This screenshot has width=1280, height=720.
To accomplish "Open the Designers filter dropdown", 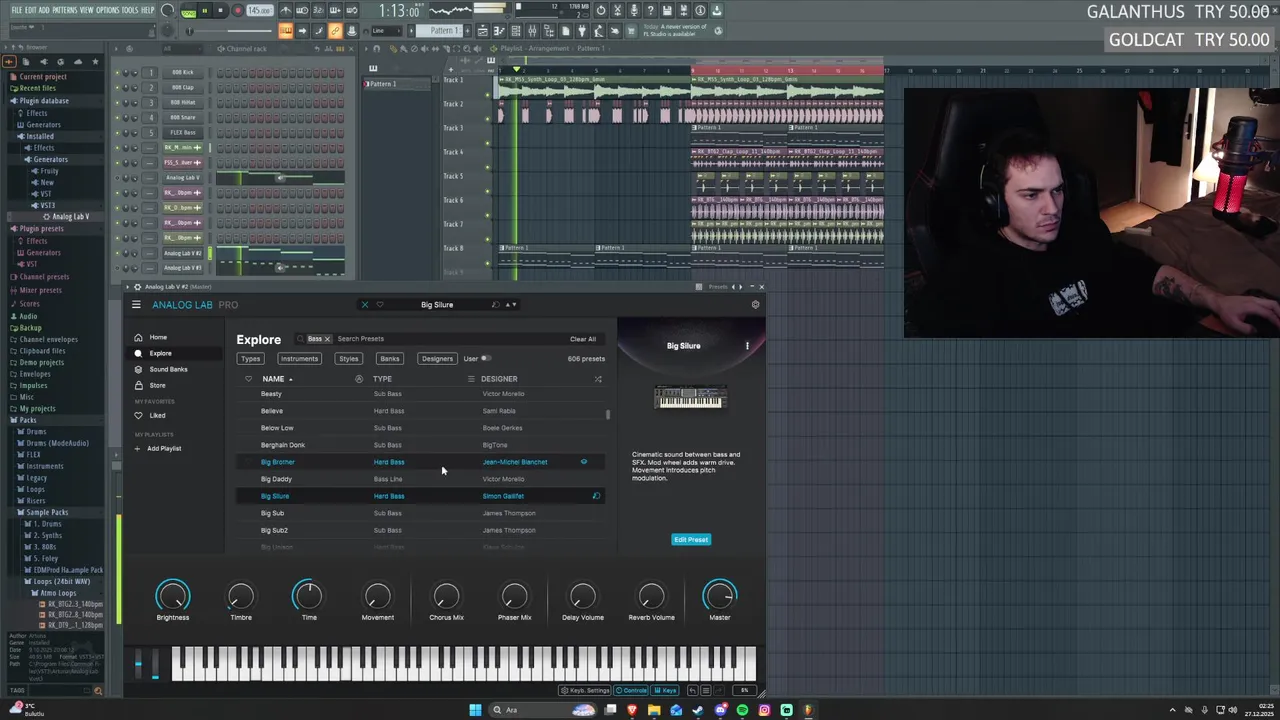I will [x=437, y=358].
